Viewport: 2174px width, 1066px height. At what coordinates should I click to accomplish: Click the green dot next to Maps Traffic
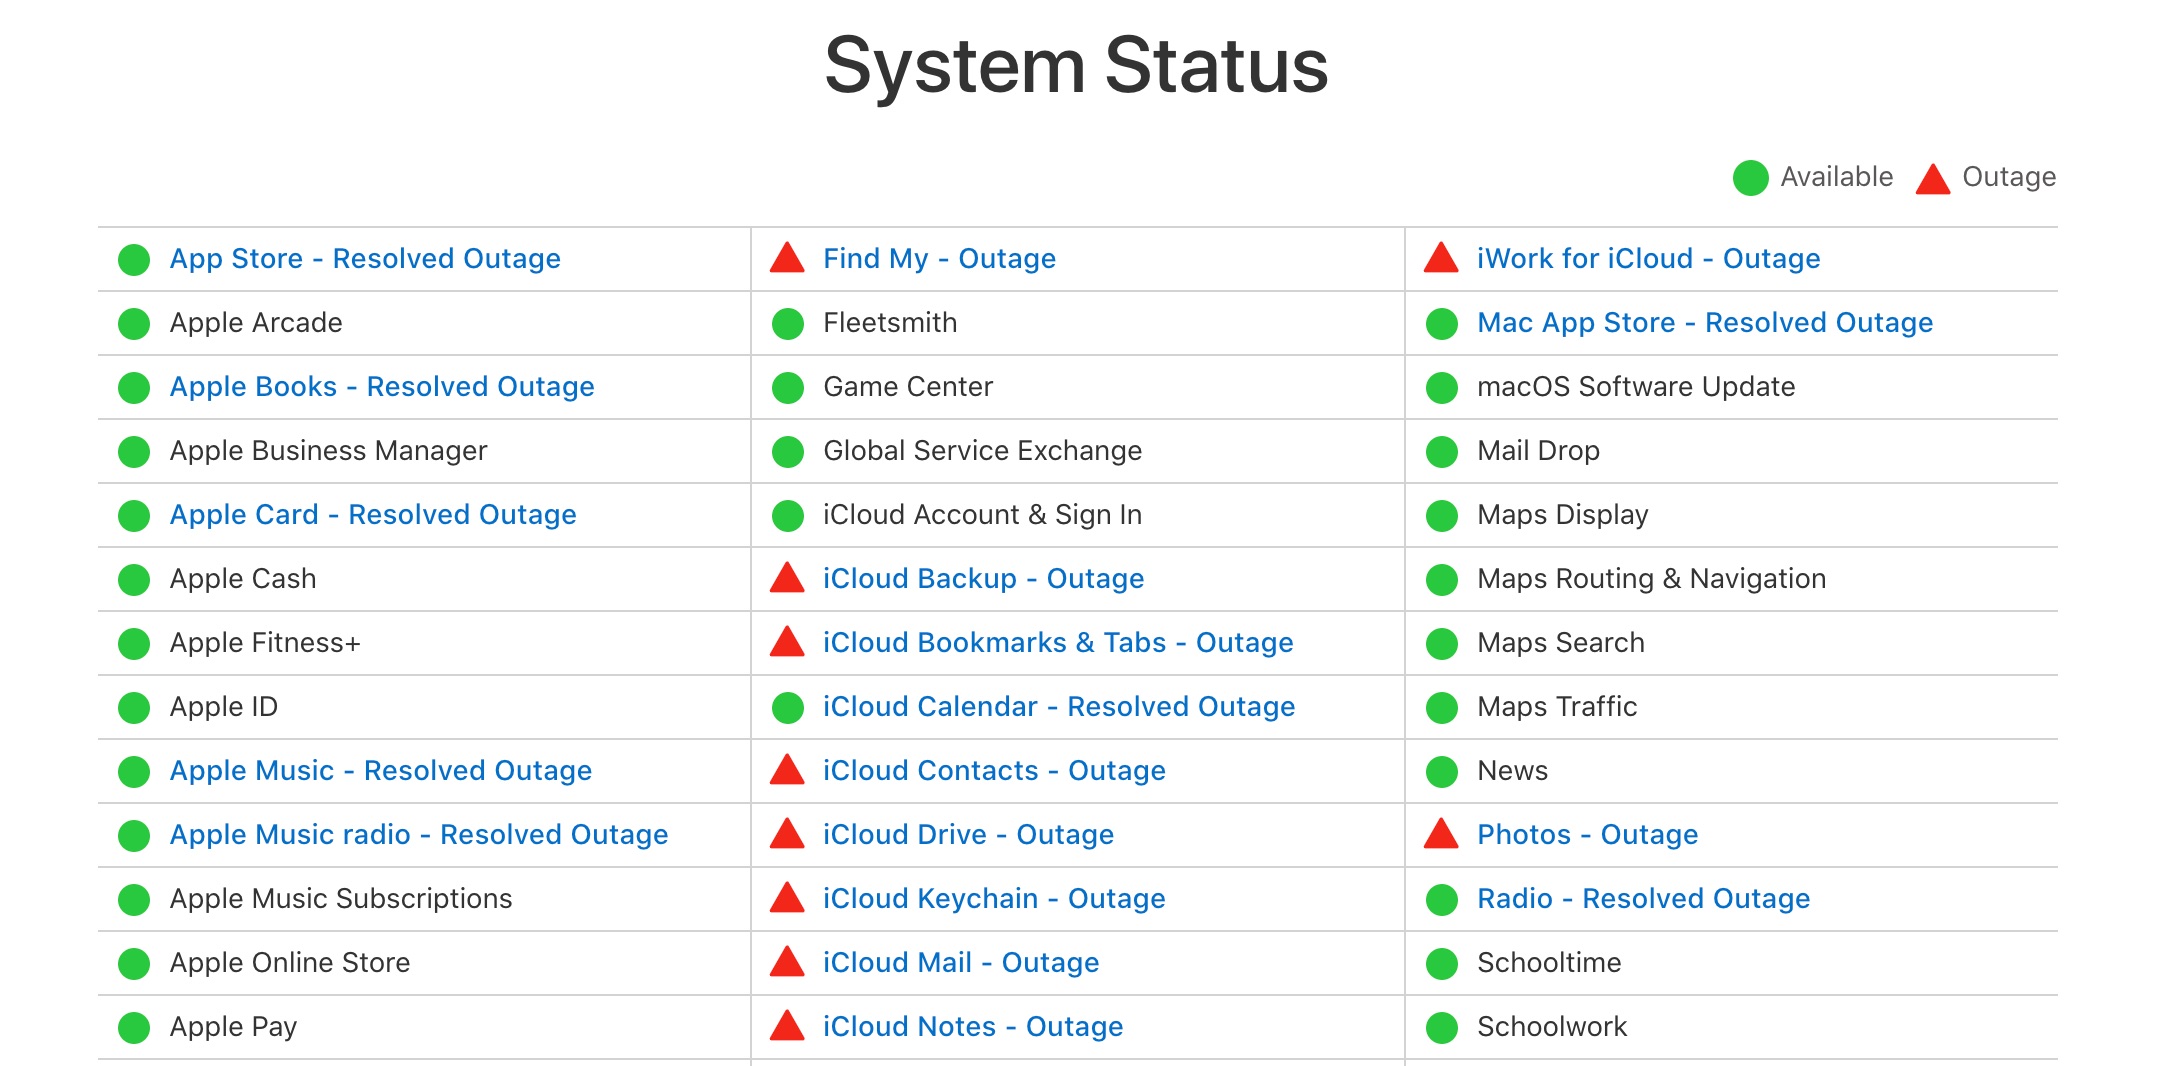(x=1442, y=708)
